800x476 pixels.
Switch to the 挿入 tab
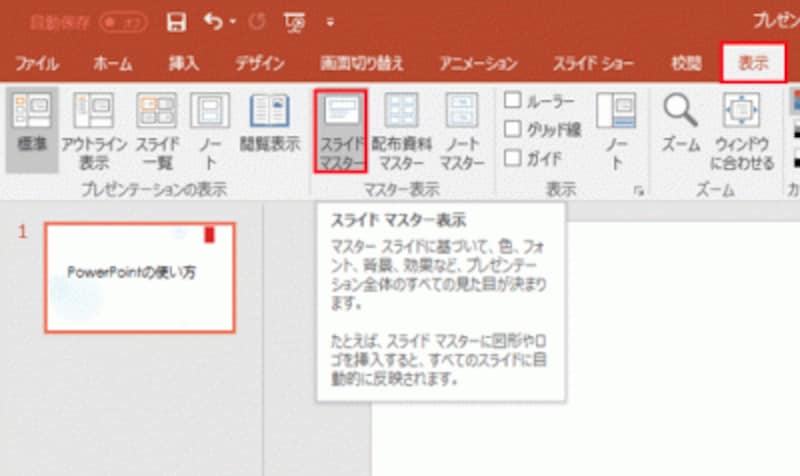(x=184, y=64)
